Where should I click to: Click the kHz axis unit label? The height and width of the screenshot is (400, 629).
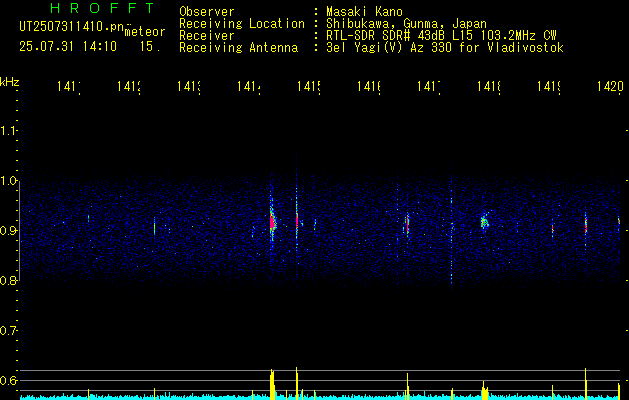click(x=10, y=82)
